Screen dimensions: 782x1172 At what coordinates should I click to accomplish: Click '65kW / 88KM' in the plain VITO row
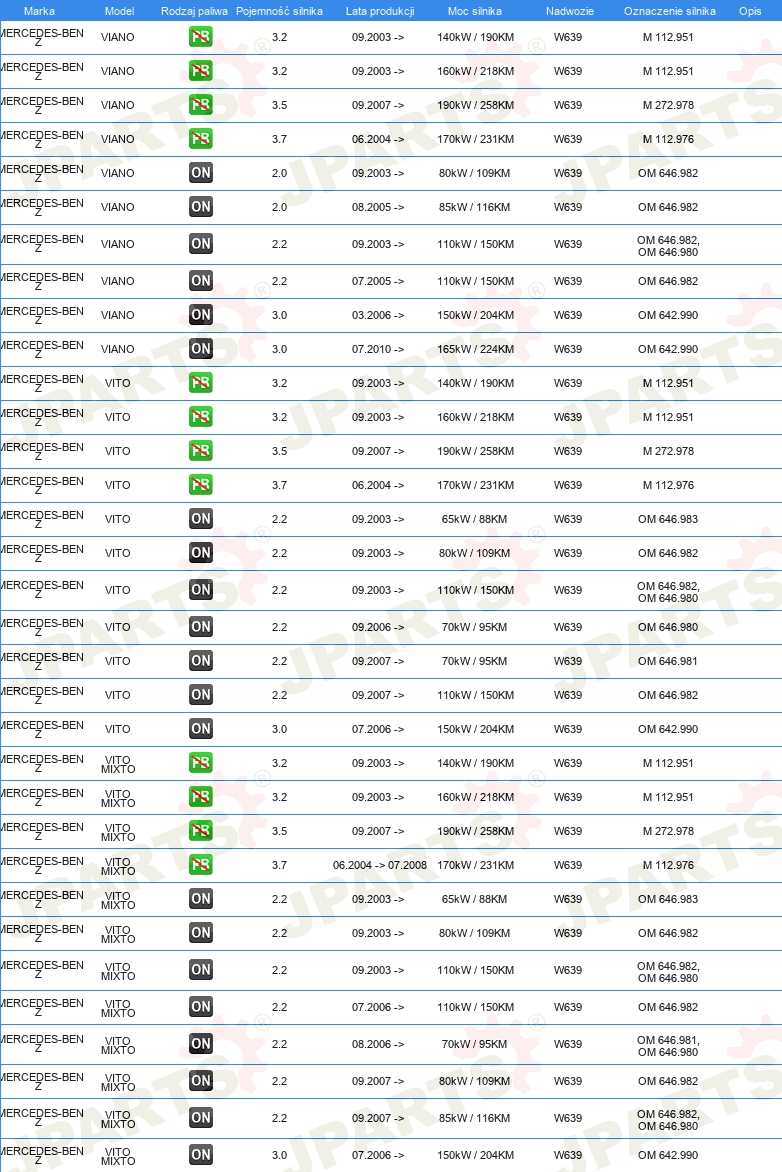pos(475,519)
